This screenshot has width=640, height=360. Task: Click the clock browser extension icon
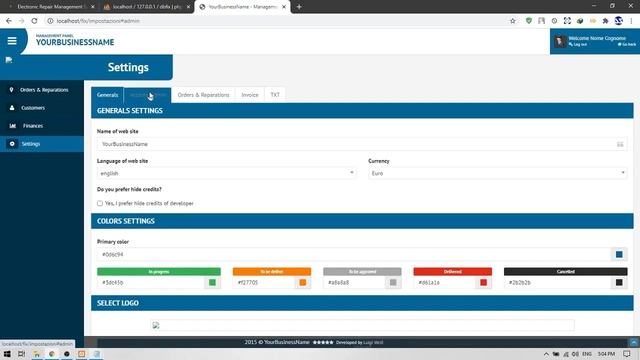coord(554,21)
